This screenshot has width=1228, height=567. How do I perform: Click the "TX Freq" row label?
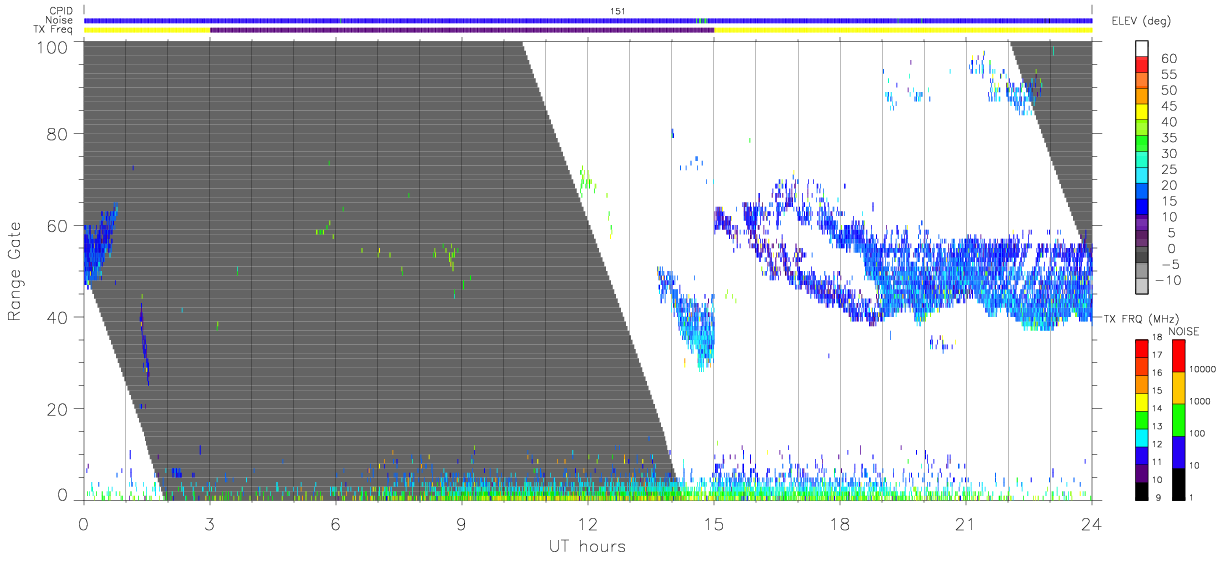[x=54, y=31]
